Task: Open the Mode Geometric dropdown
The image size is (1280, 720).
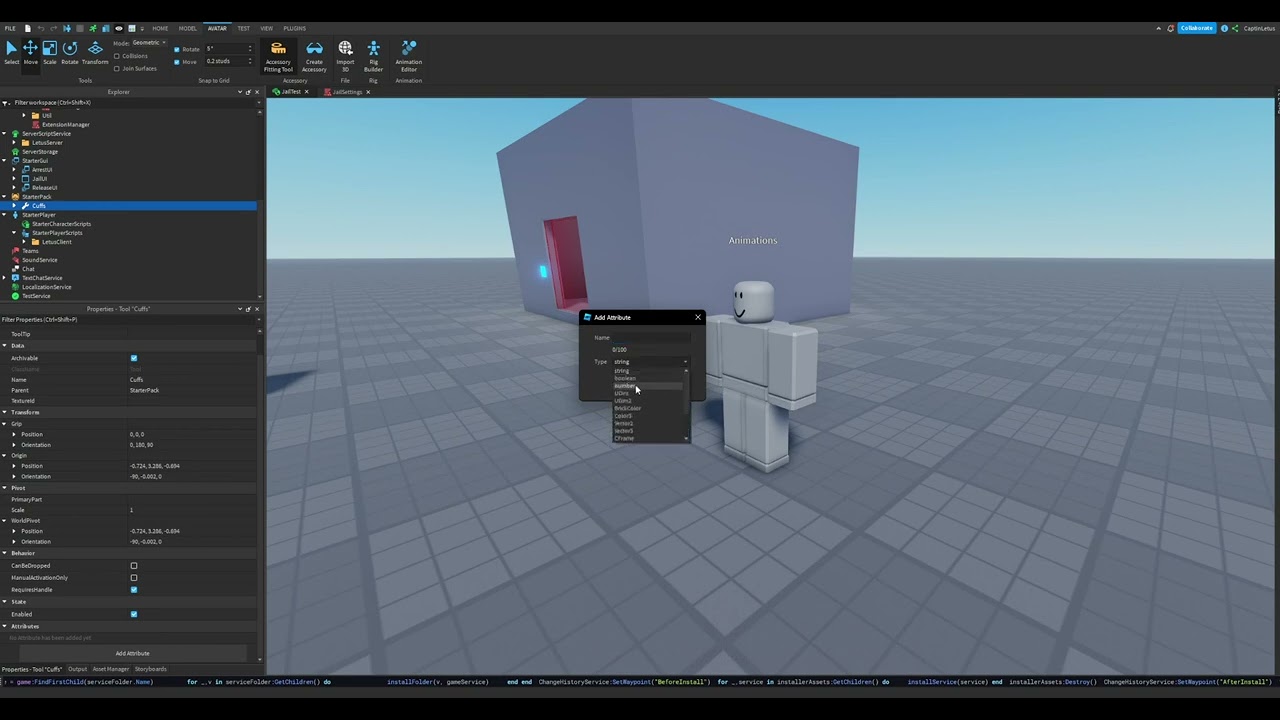Action: click(x=149, y=43)
